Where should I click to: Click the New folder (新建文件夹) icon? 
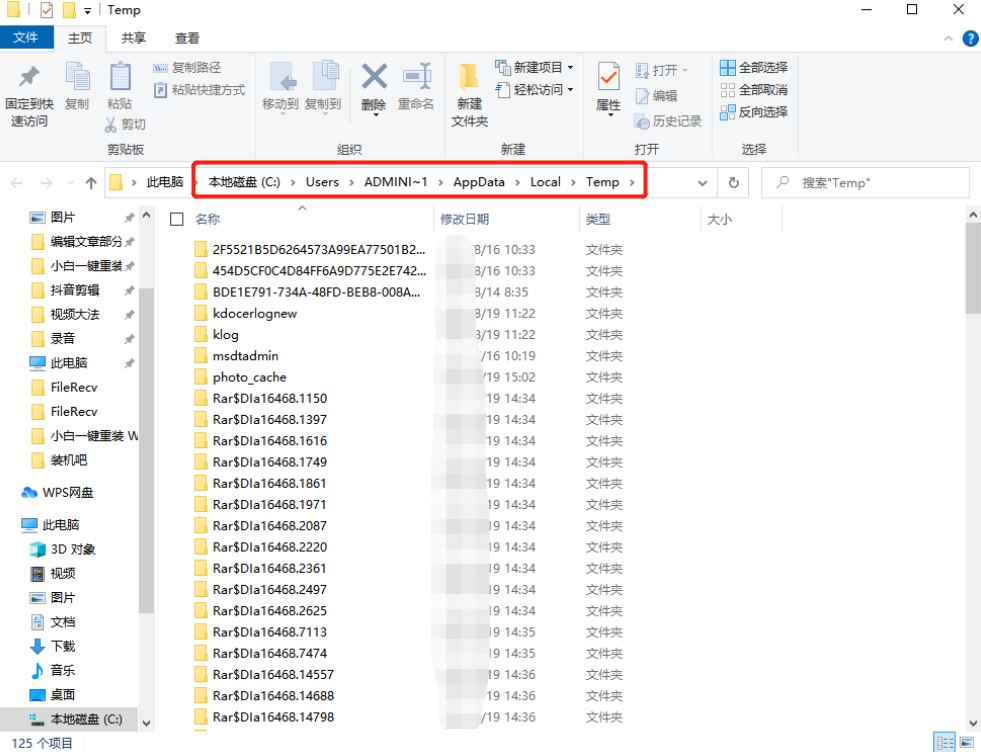469,78
